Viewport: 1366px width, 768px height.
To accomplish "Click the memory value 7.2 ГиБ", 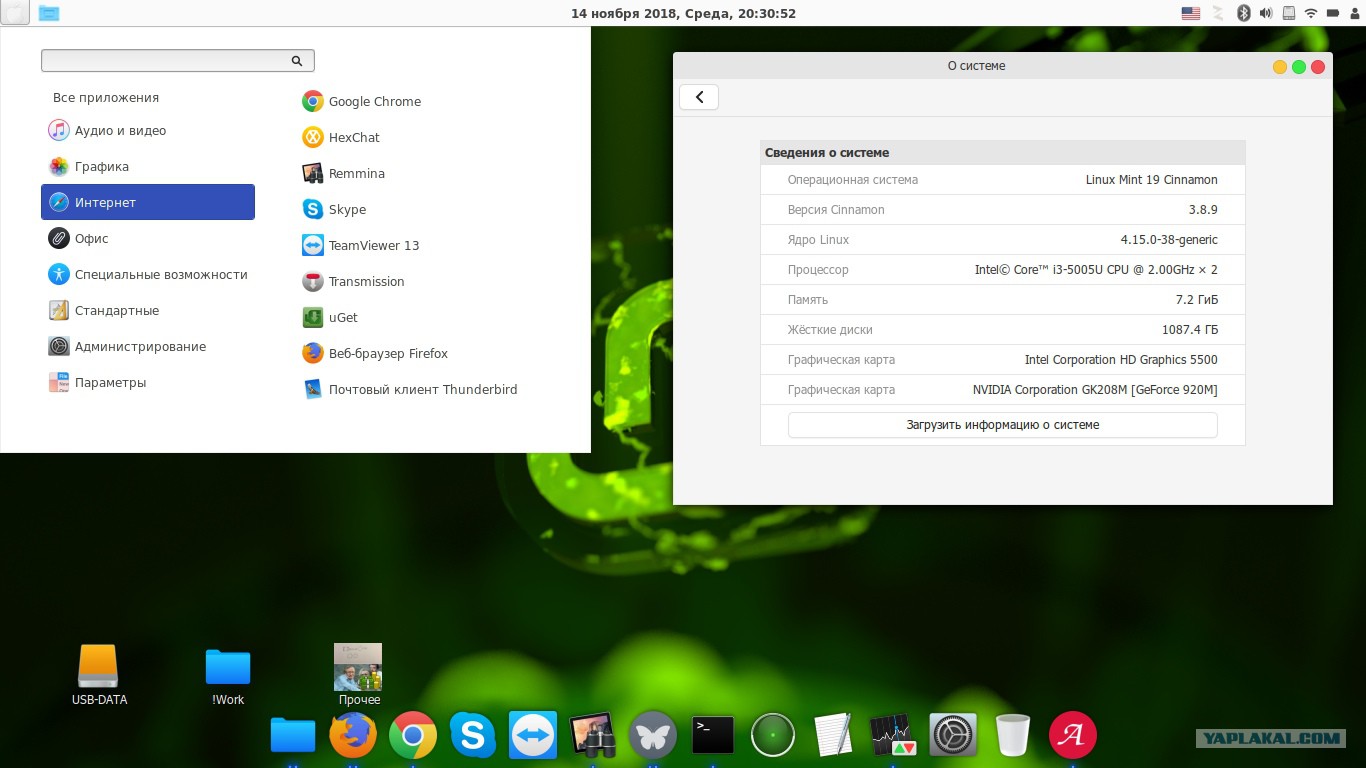I will [x=1197, y=300].
